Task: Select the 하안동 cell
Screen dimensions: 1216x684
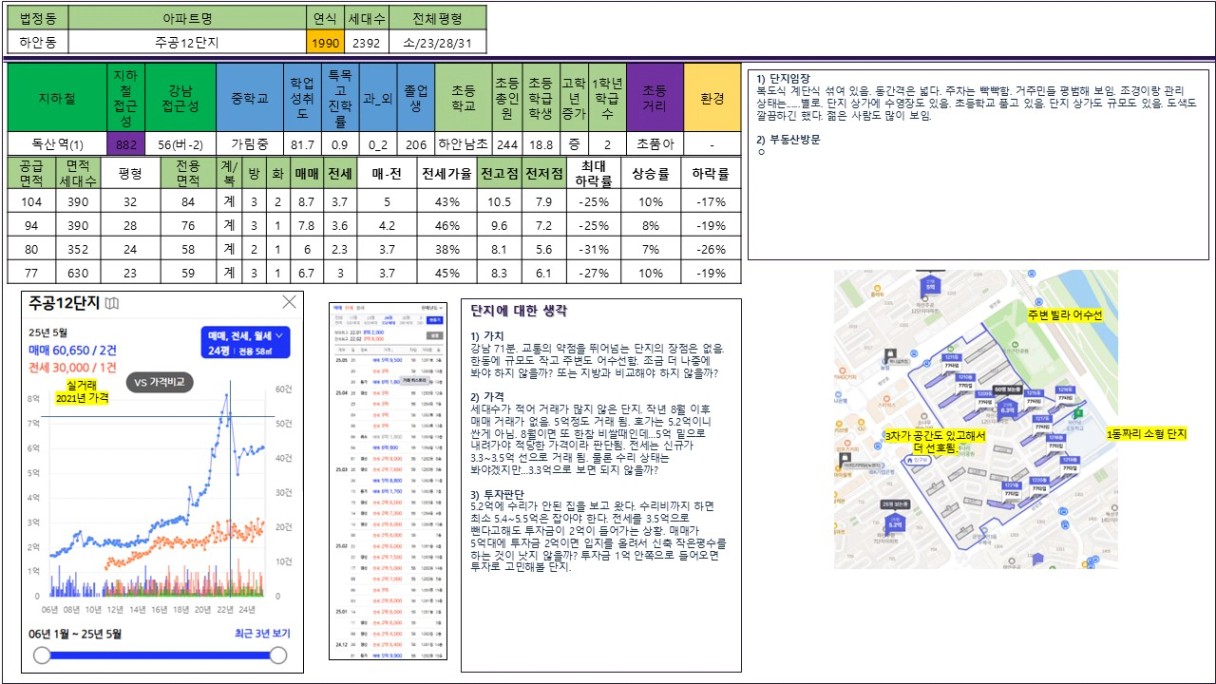Action: pyautogui.click(x=37, y=43)
